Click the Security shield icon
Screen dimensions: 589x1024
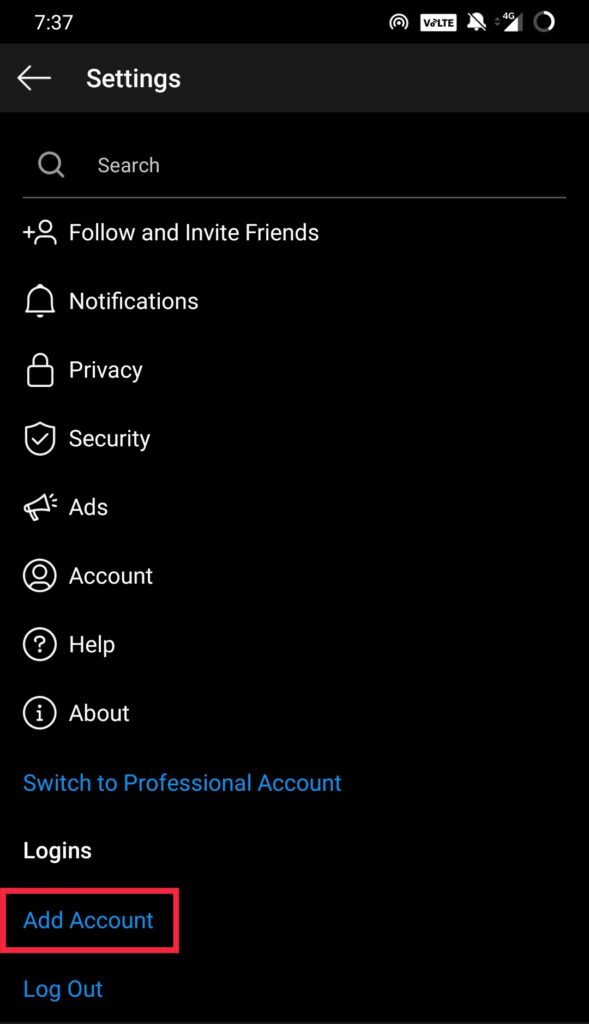[40, 438]
